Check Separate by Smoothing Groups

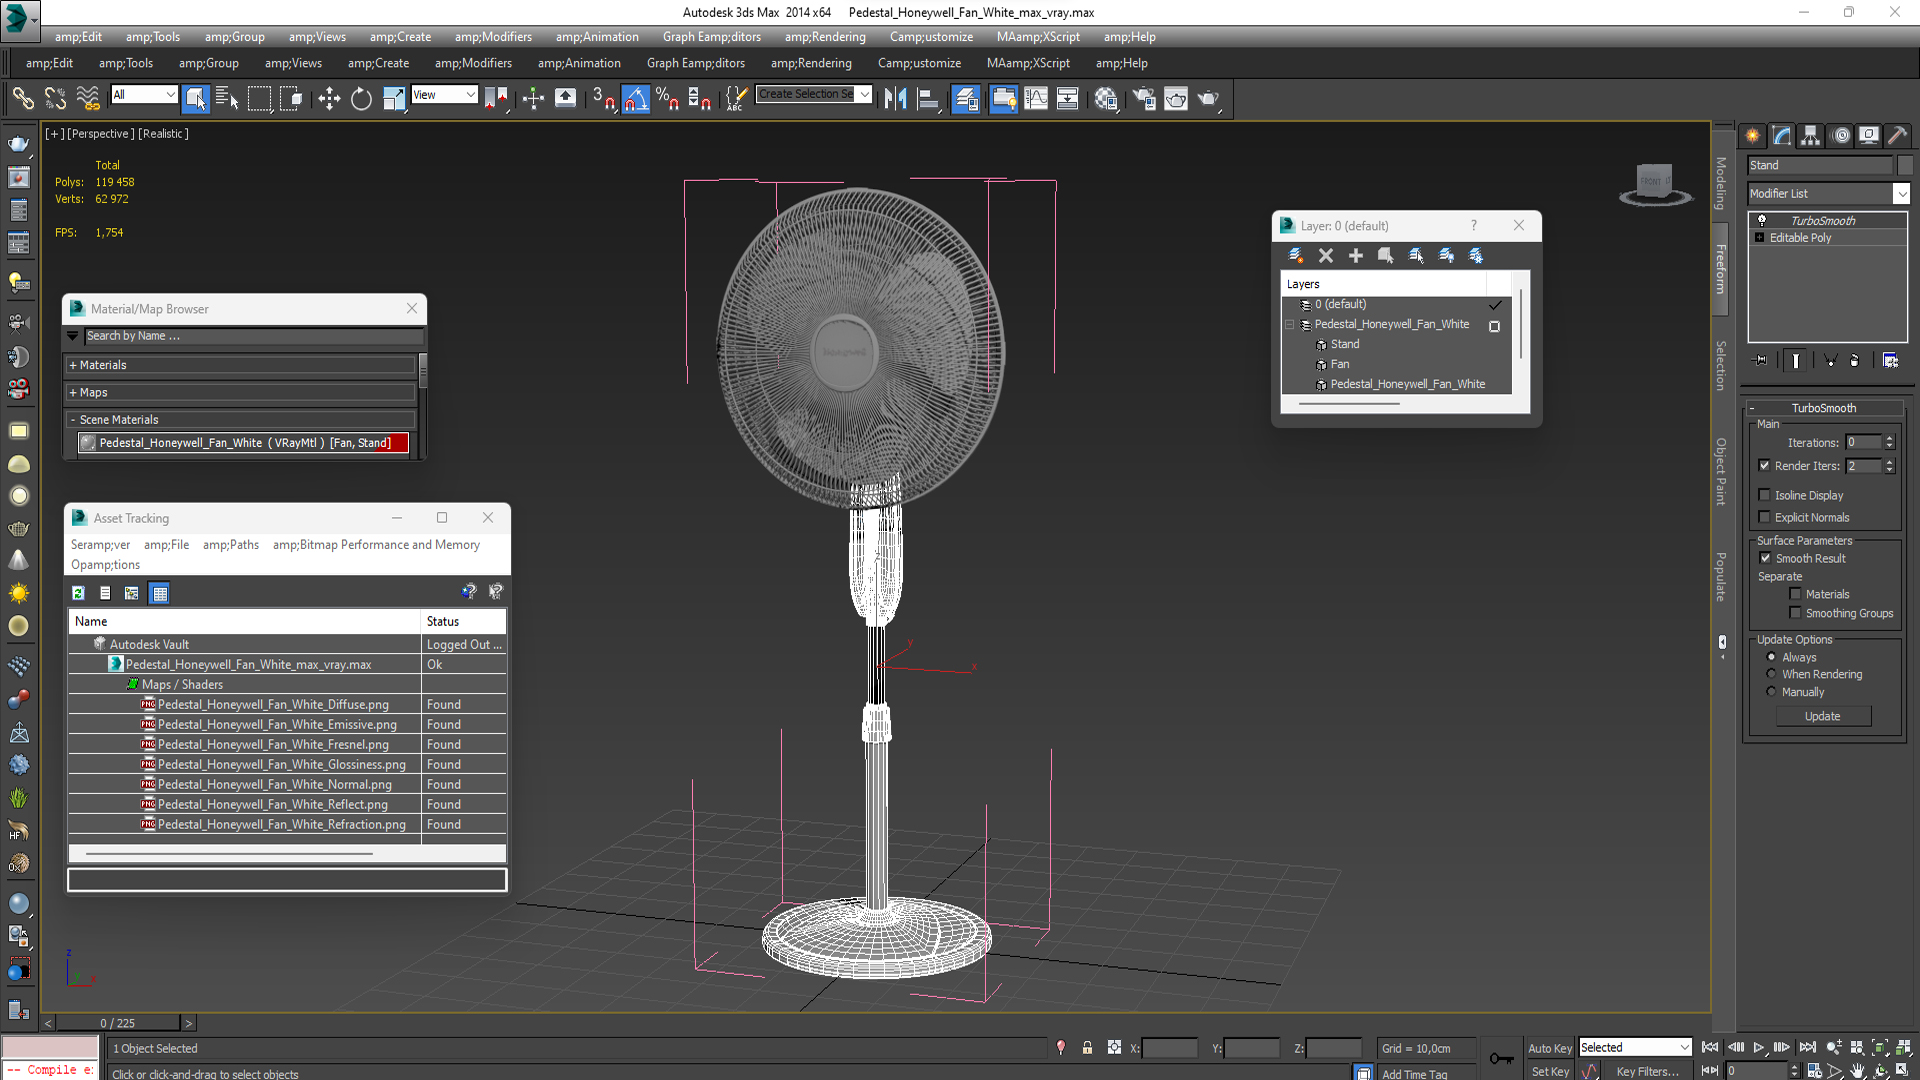pos(1795,613)
